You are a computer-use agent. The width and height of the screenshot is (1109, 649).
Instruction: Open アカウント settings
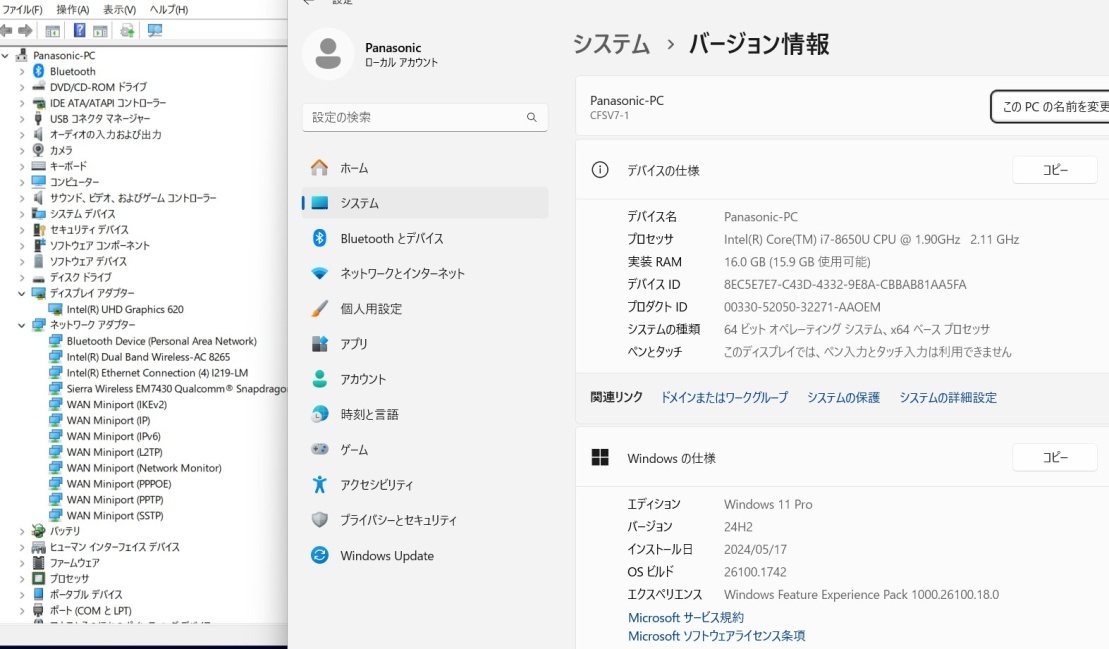(x=424, y=379)
